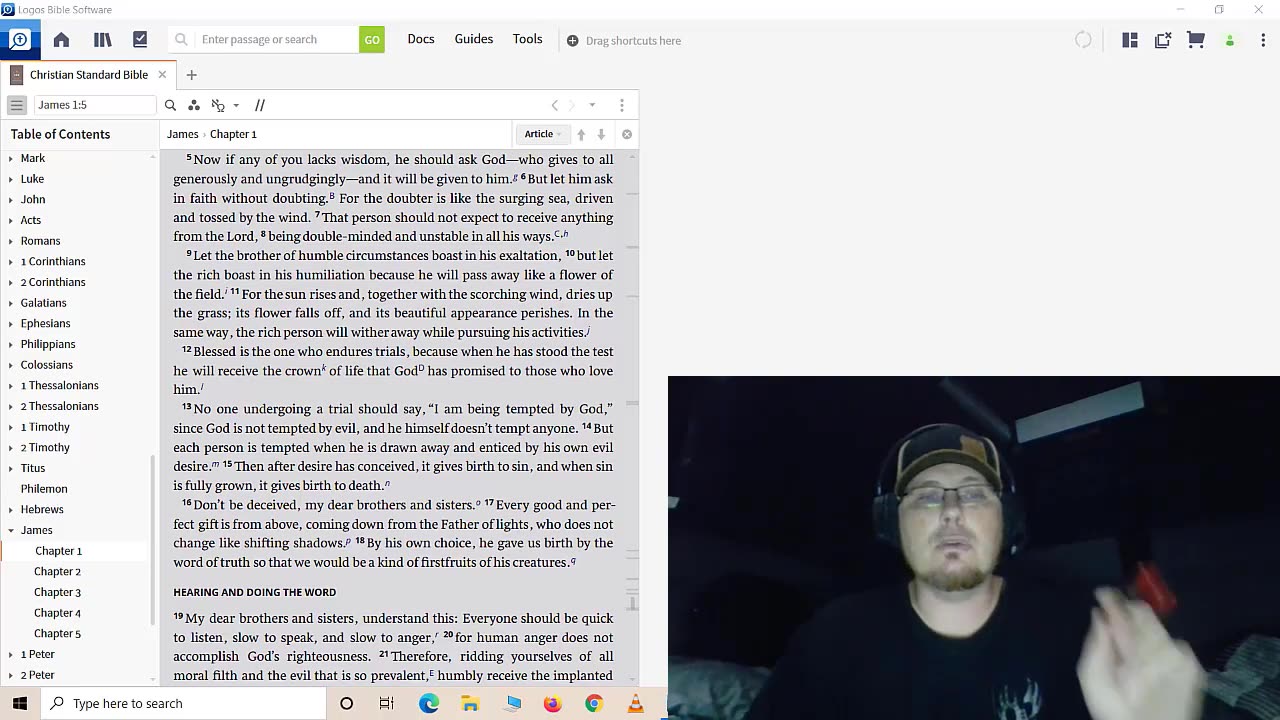
Task: Click the Hearing and Doing the Word heading
Action: (254, 592)
